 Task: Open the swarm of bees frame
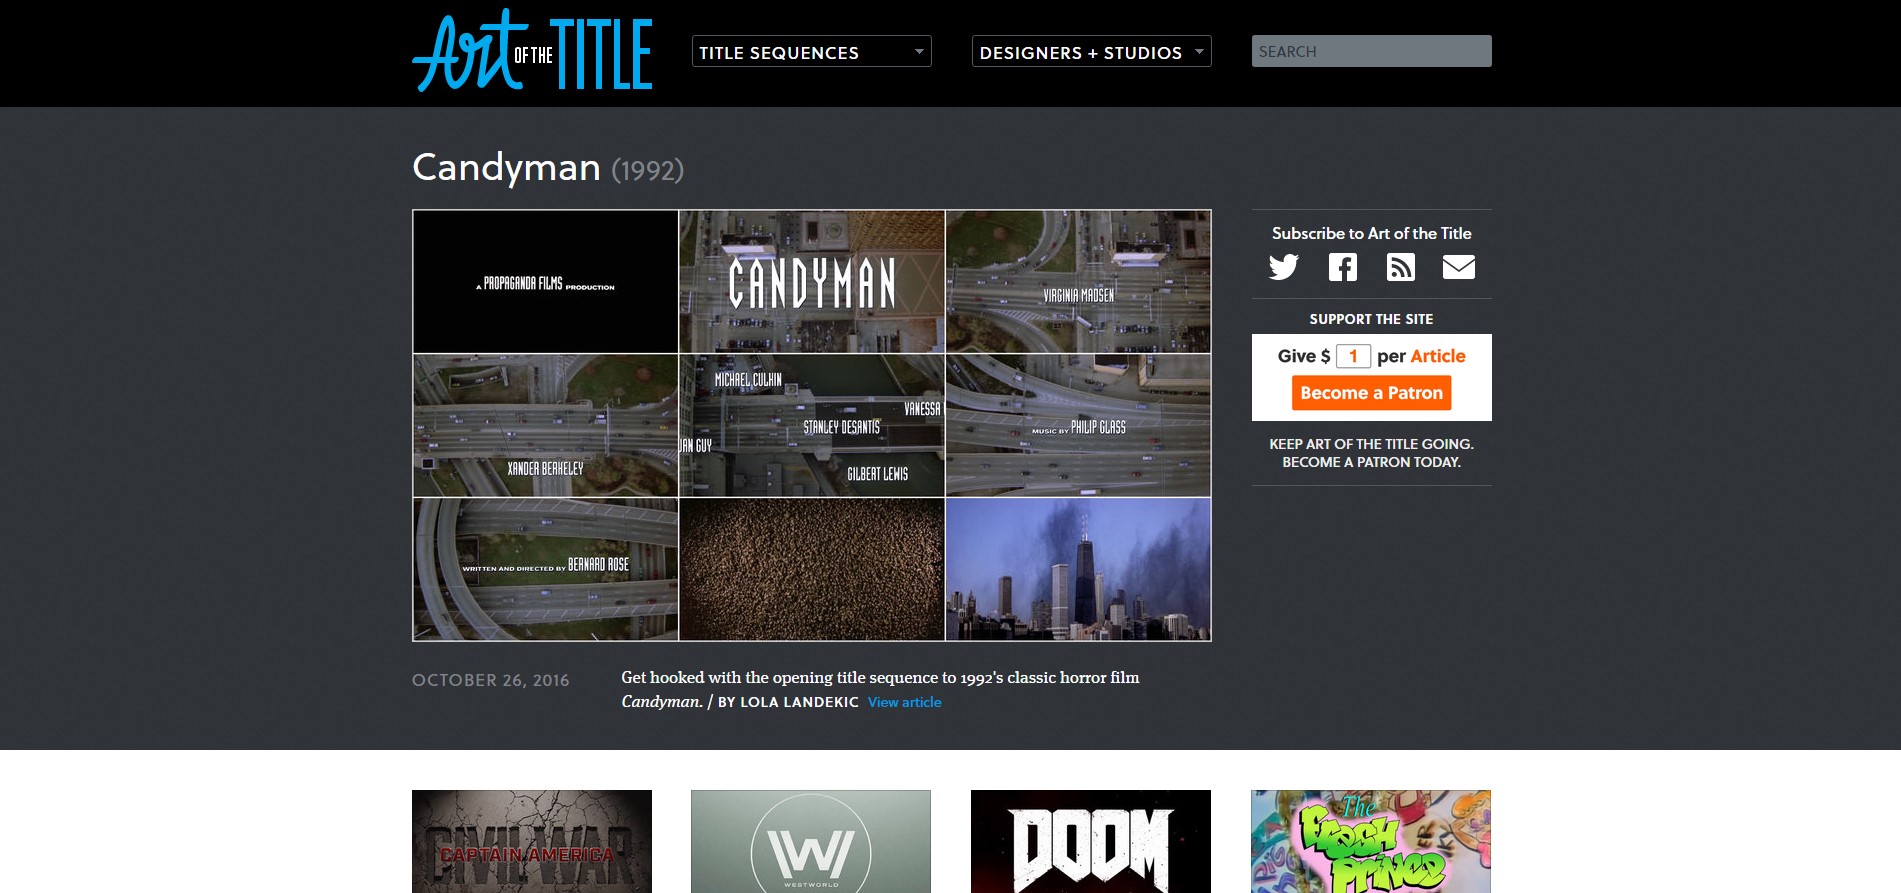point(812,569)
